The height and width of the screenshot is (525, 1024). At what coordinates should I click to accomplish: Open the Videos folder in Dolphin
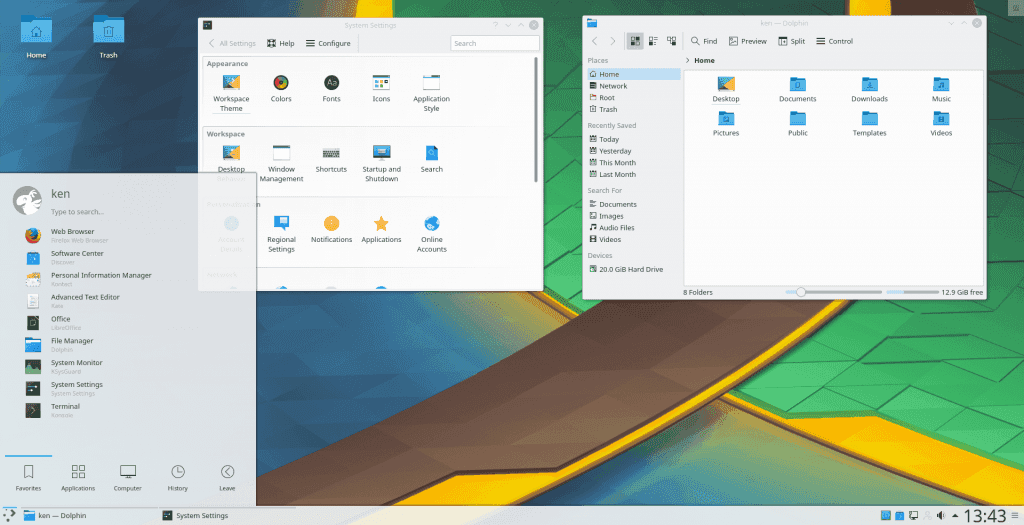941,123
